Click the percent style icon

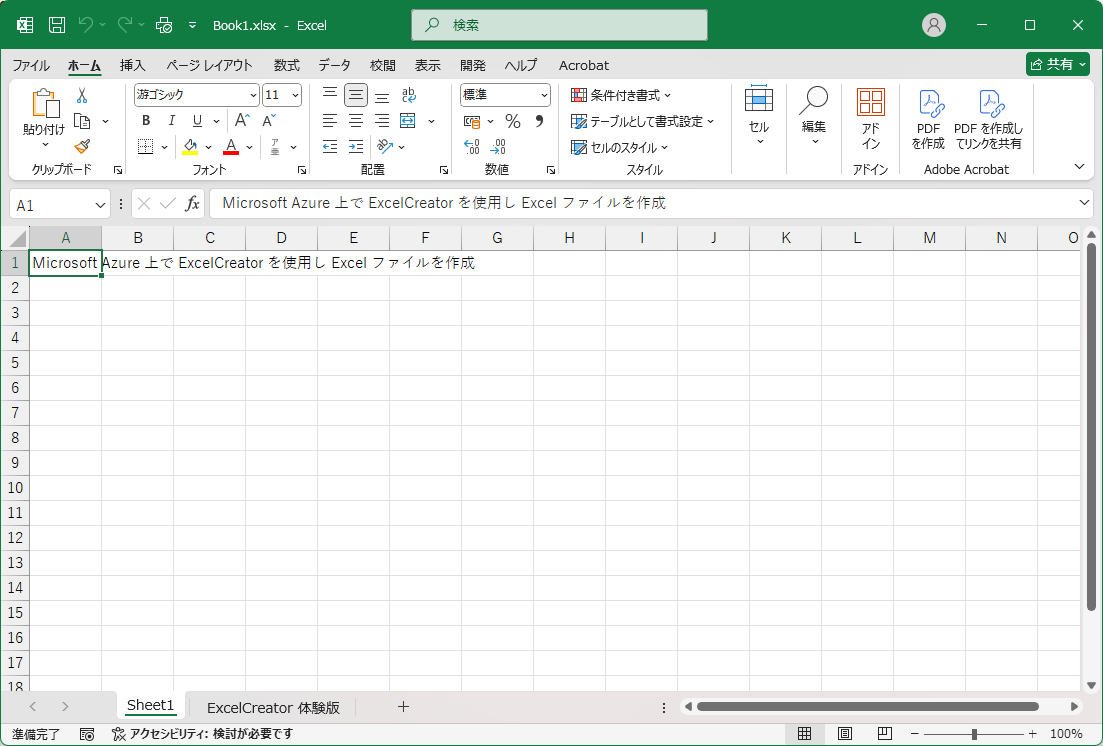pyautogui.click(x=513, y=121)
